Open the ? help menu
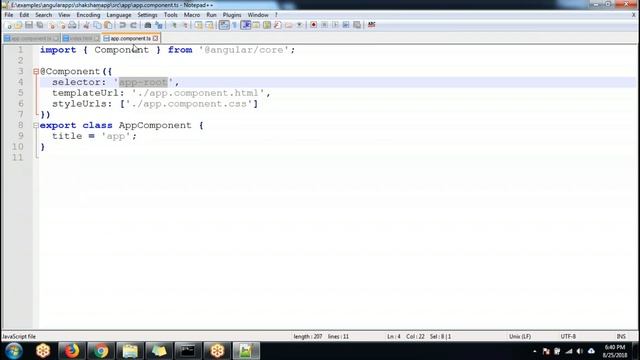The width and height of the screenshot is (640, 360). pyautogui.click(x=276, y=15)
